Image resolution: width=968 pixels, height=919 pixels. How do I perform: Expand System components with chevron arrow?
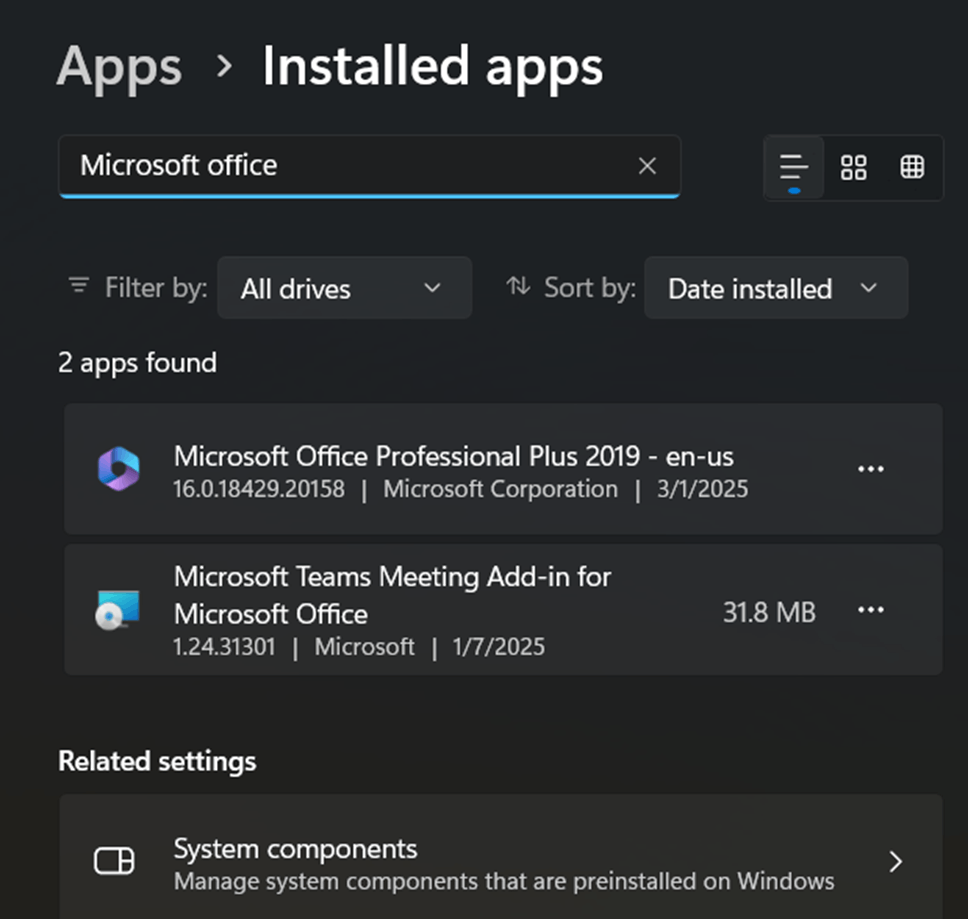coord(895,861)
